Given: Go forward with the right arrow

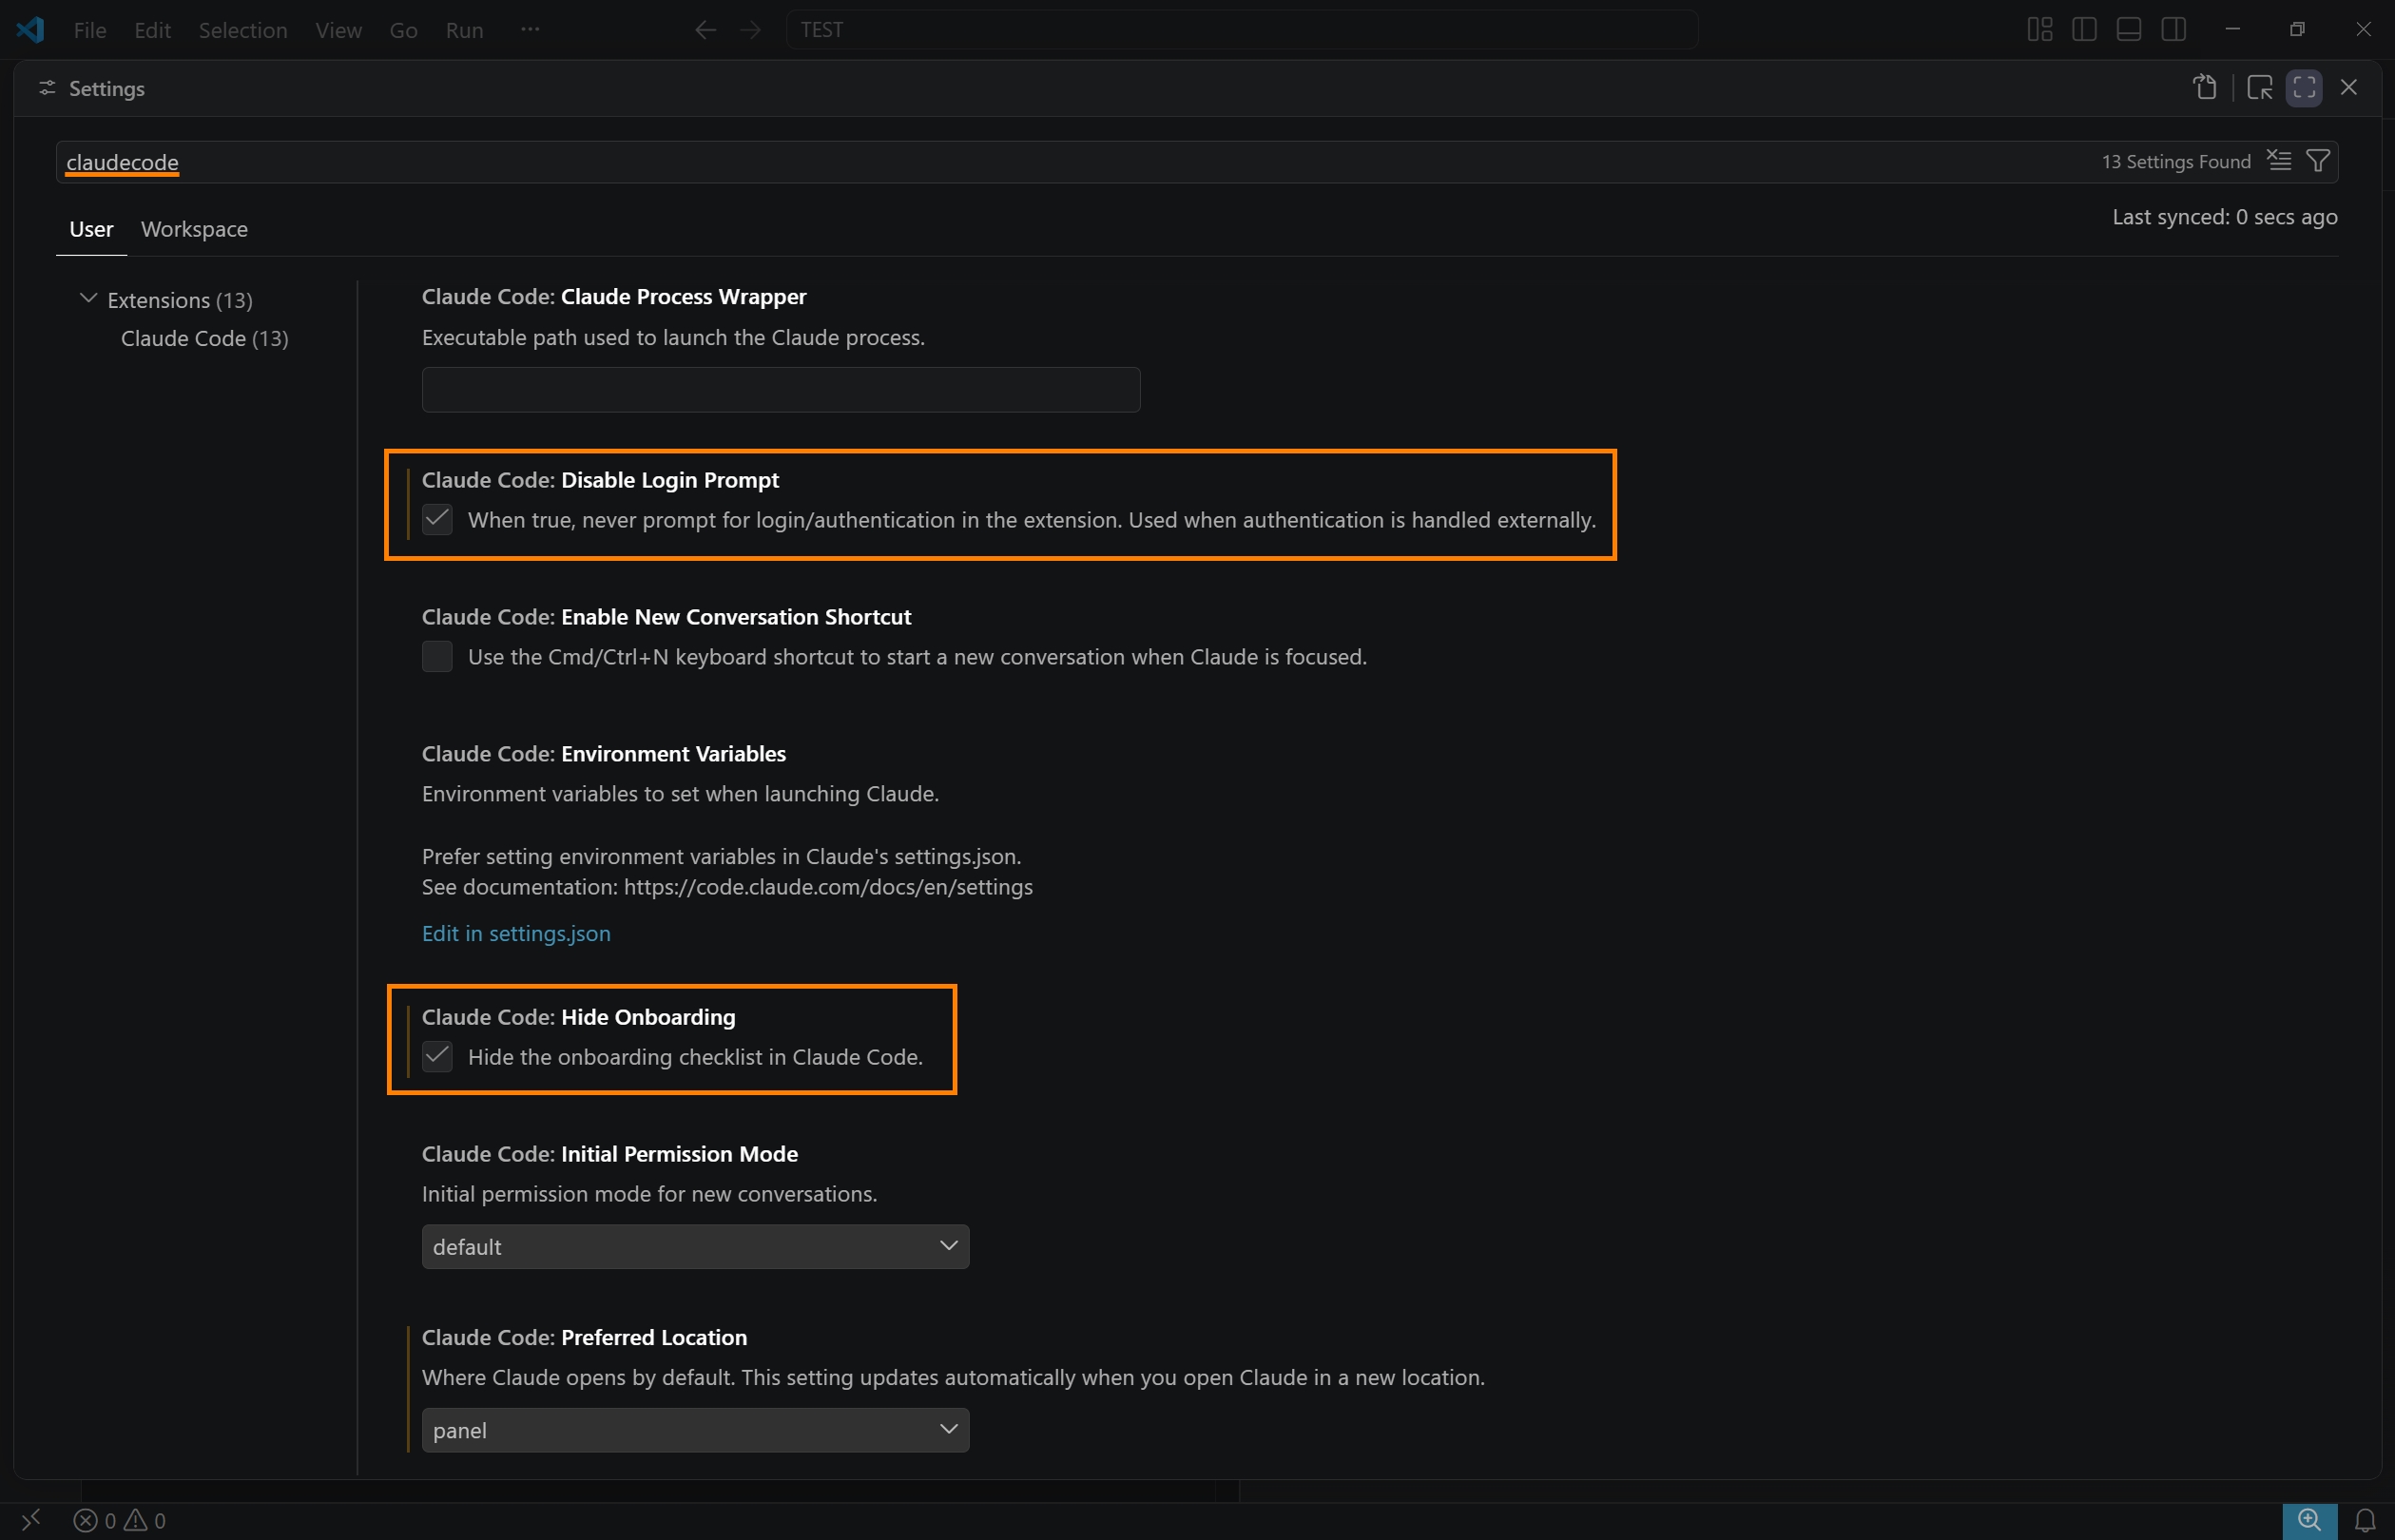Looking at the screenshot, I should 750,30.
